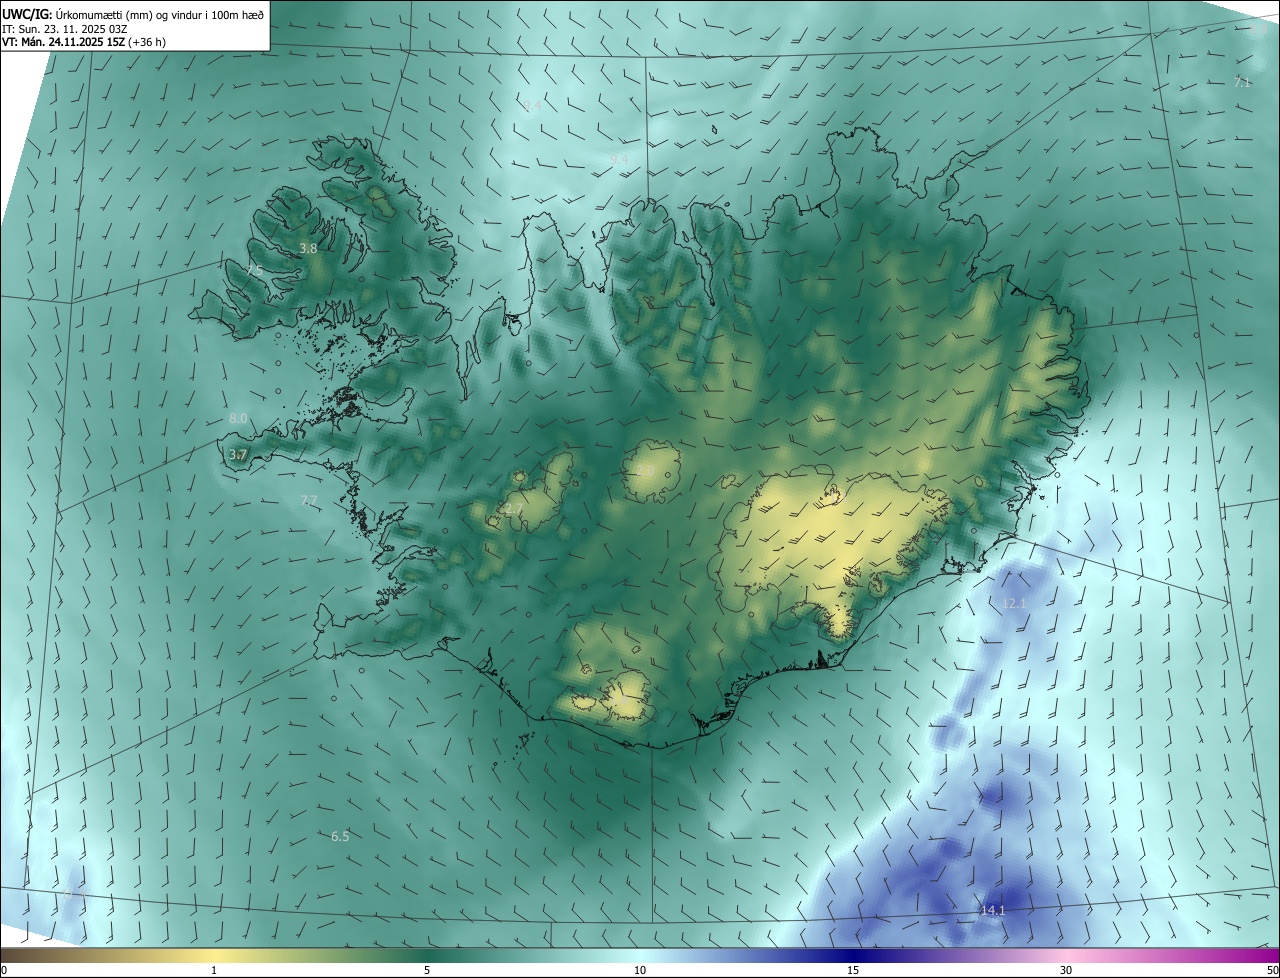Click the 3.7 value label on the peninsula
The height and width of the screenshot is (978, 1280).
point(238,454)
